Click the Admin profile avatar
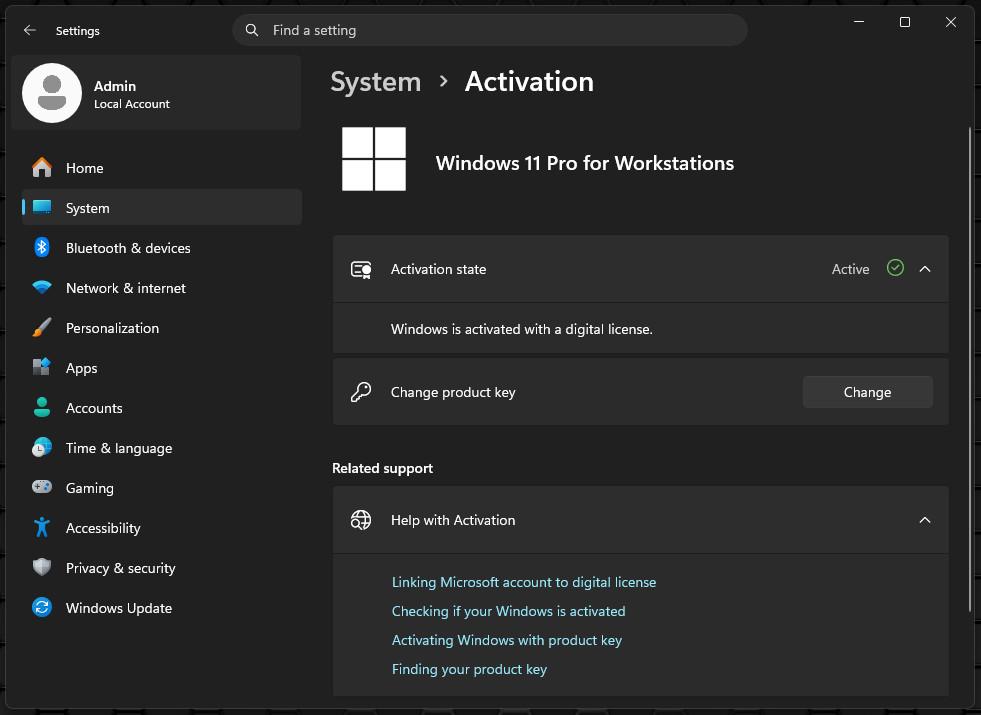 coord(52,93)
